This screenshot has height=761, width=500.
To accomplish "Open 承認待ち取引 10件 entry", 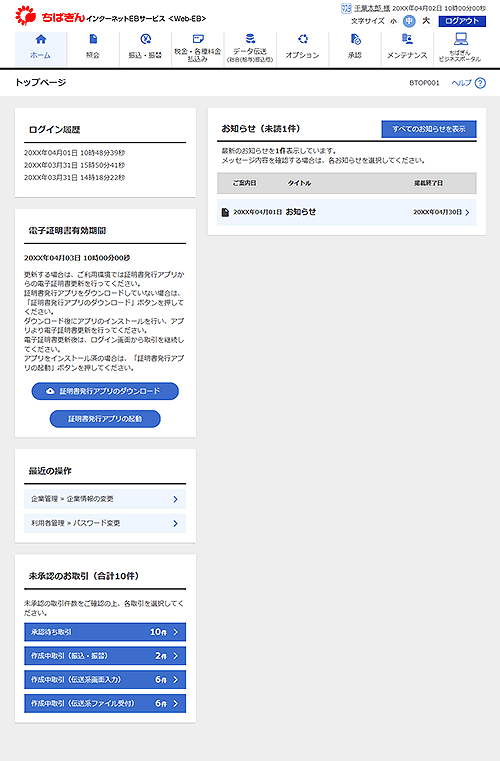I will (105, 632).
